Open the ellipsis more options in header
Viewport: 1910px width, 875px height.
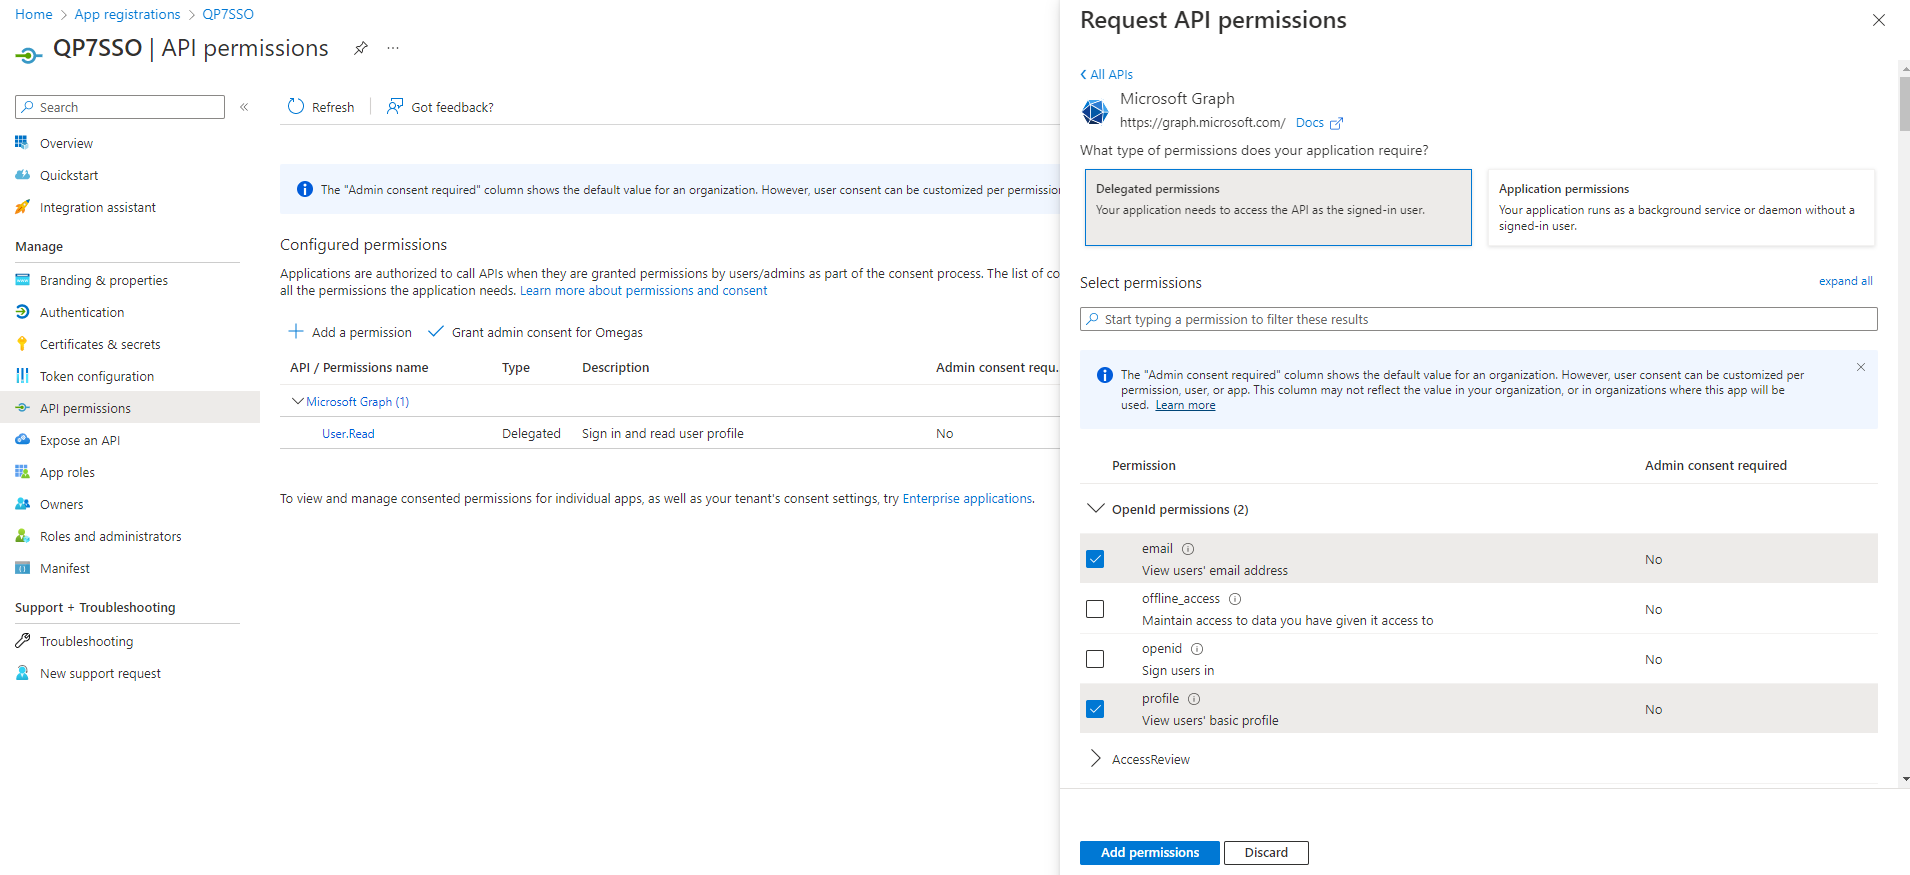tap(393, 48)
